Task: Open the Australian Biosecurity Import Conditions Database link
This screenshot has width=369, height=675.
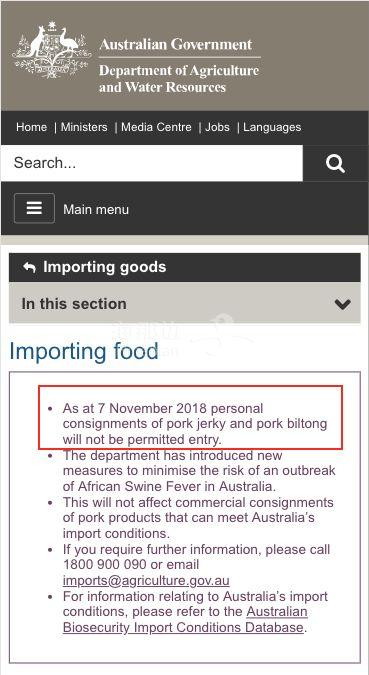Action: [x=185, y=620]
